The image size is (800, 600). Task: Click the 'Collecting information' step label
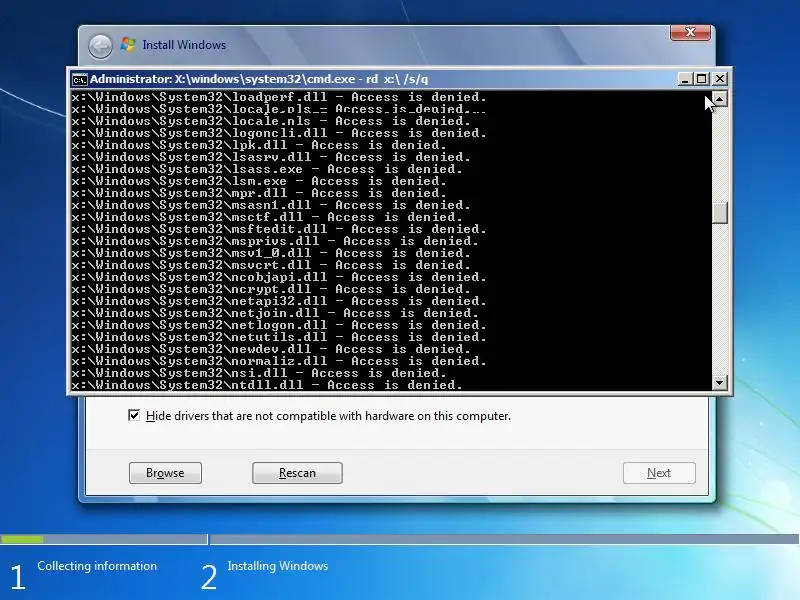click(x=97, y=566)
